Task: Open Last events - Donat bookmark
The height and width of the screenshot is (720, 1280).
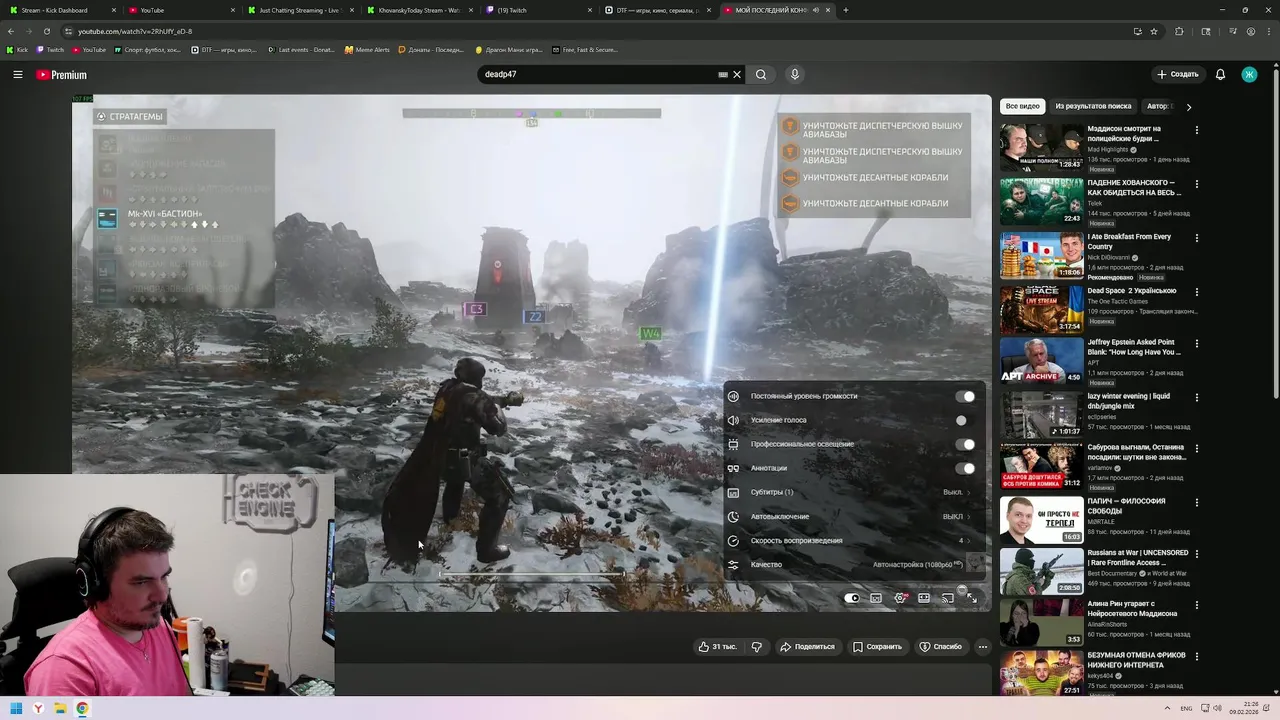Action: tap(301, 49)
